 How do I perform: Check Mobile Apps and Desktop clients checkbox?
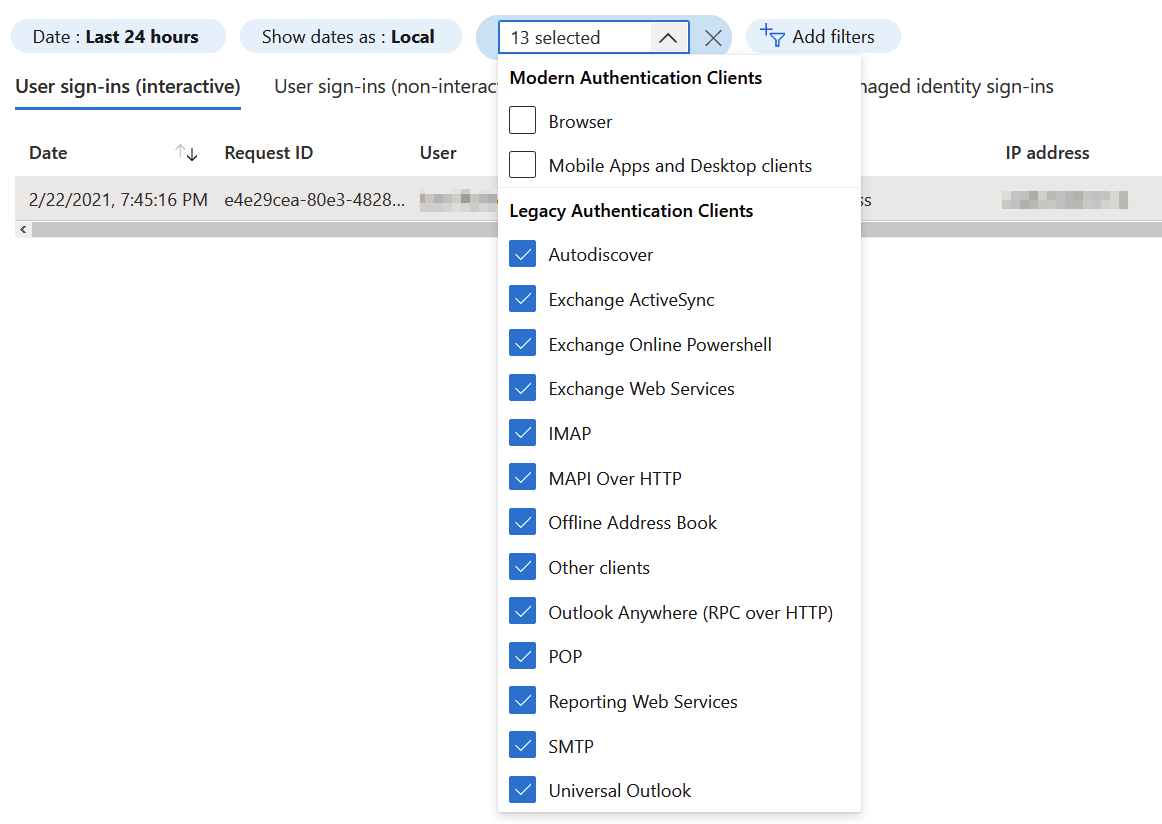tap(522, 165)
